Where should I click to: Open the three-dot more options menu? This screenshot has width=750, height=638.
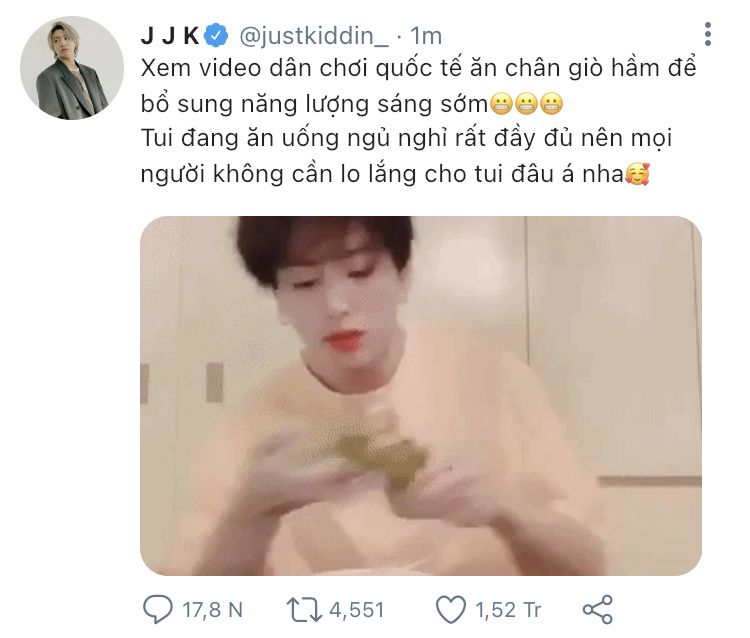coord(708,34)
